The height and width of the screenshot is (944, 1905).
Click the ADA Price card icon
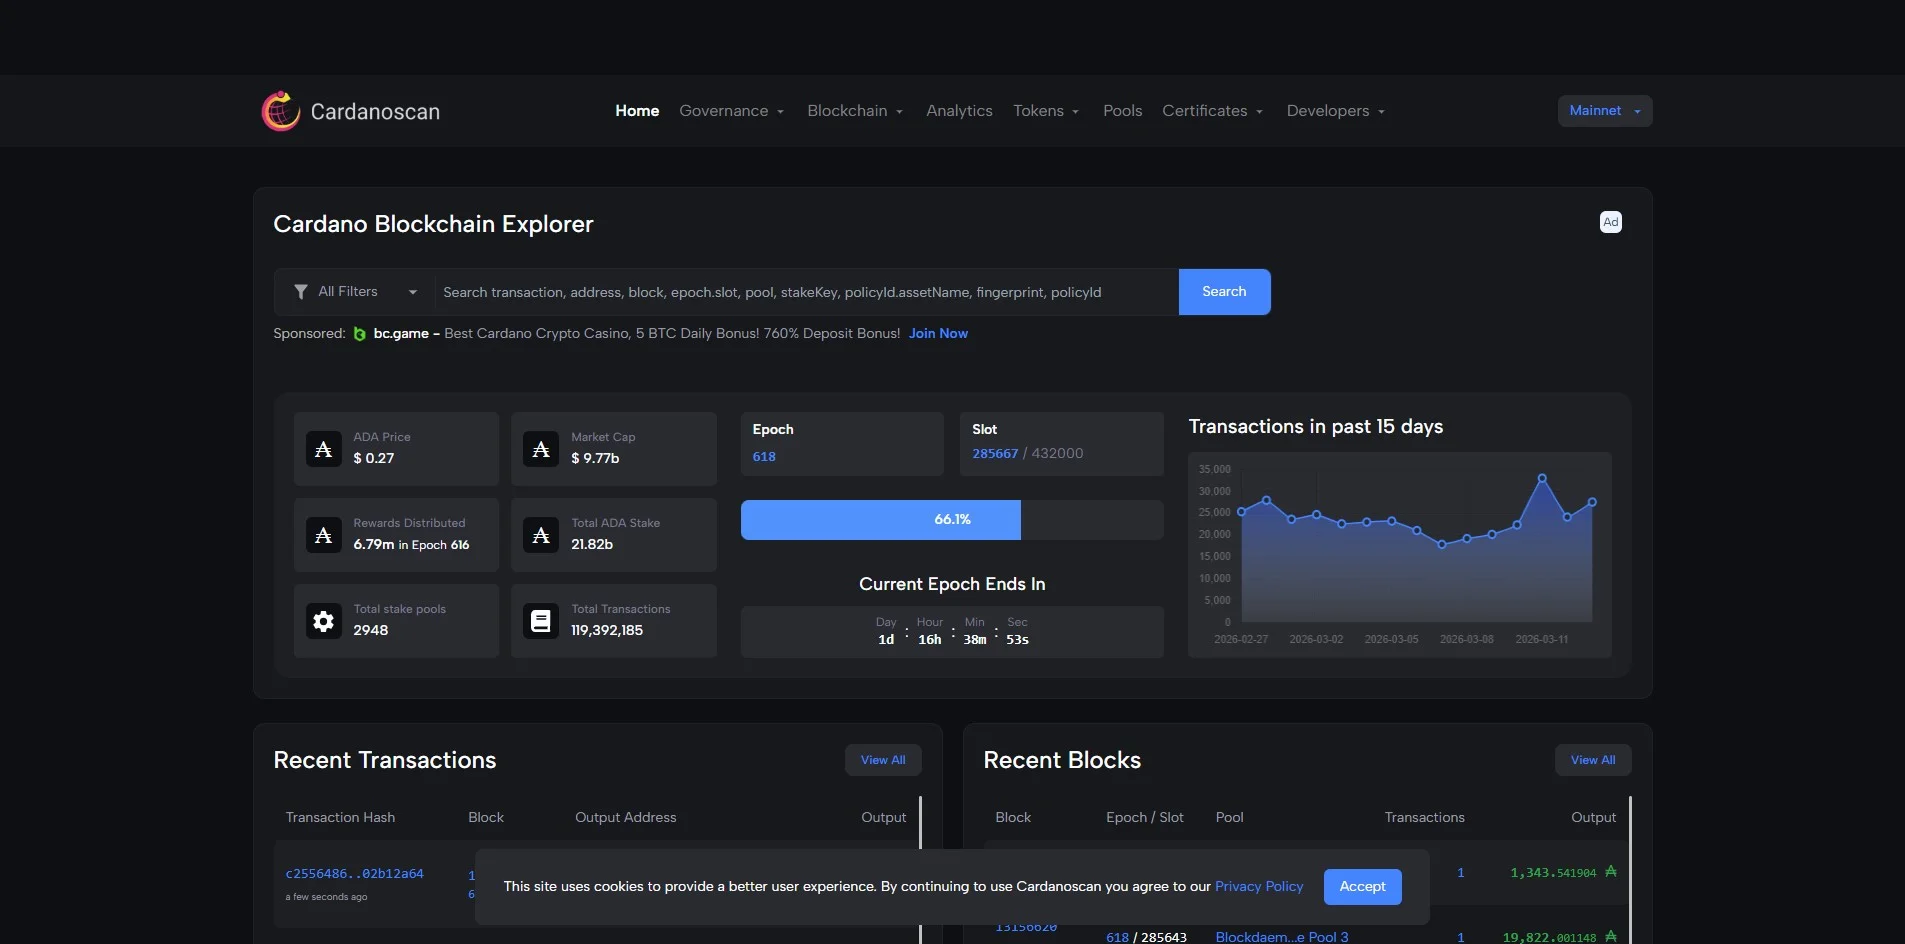(323, 449)
